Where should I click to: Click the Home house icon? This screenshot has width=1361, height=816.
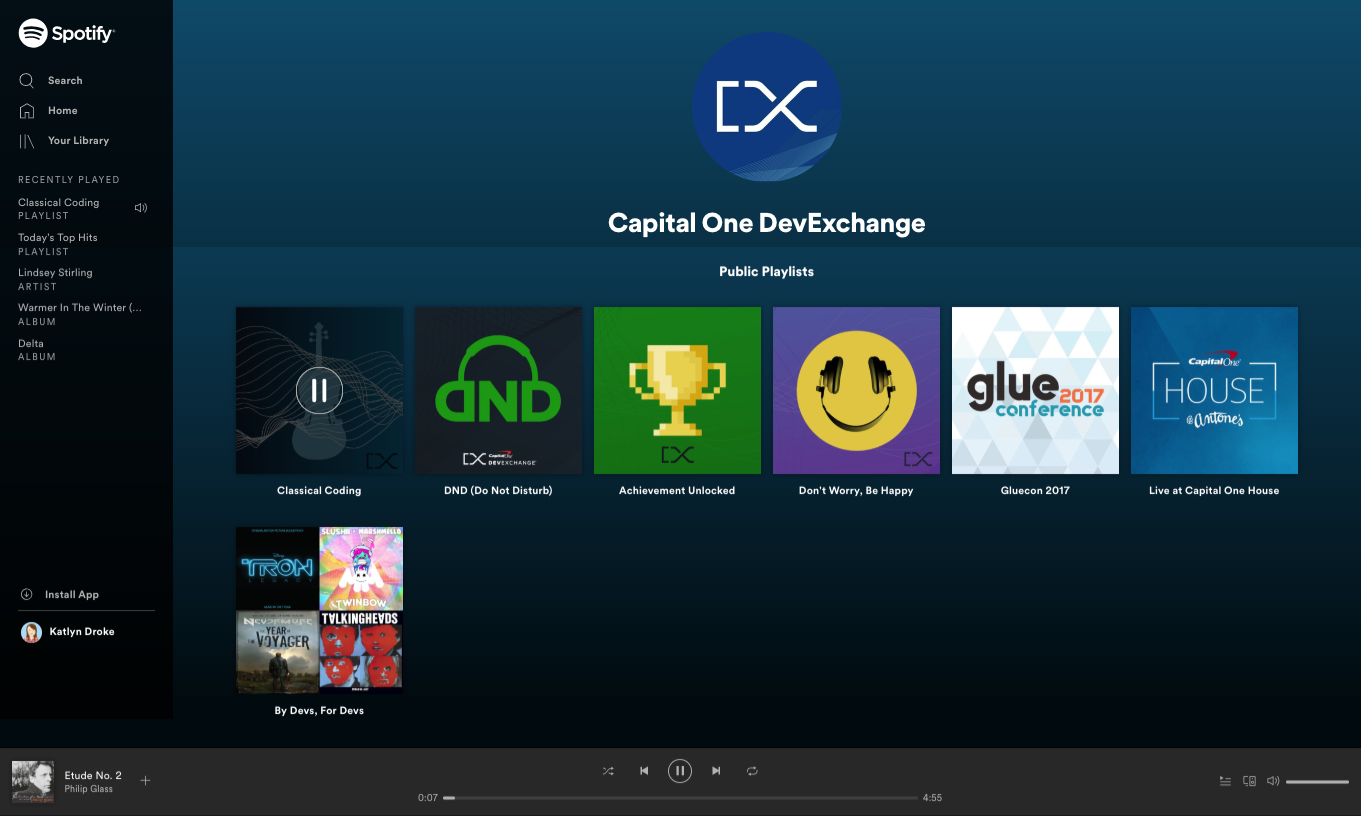pos(27,110)
